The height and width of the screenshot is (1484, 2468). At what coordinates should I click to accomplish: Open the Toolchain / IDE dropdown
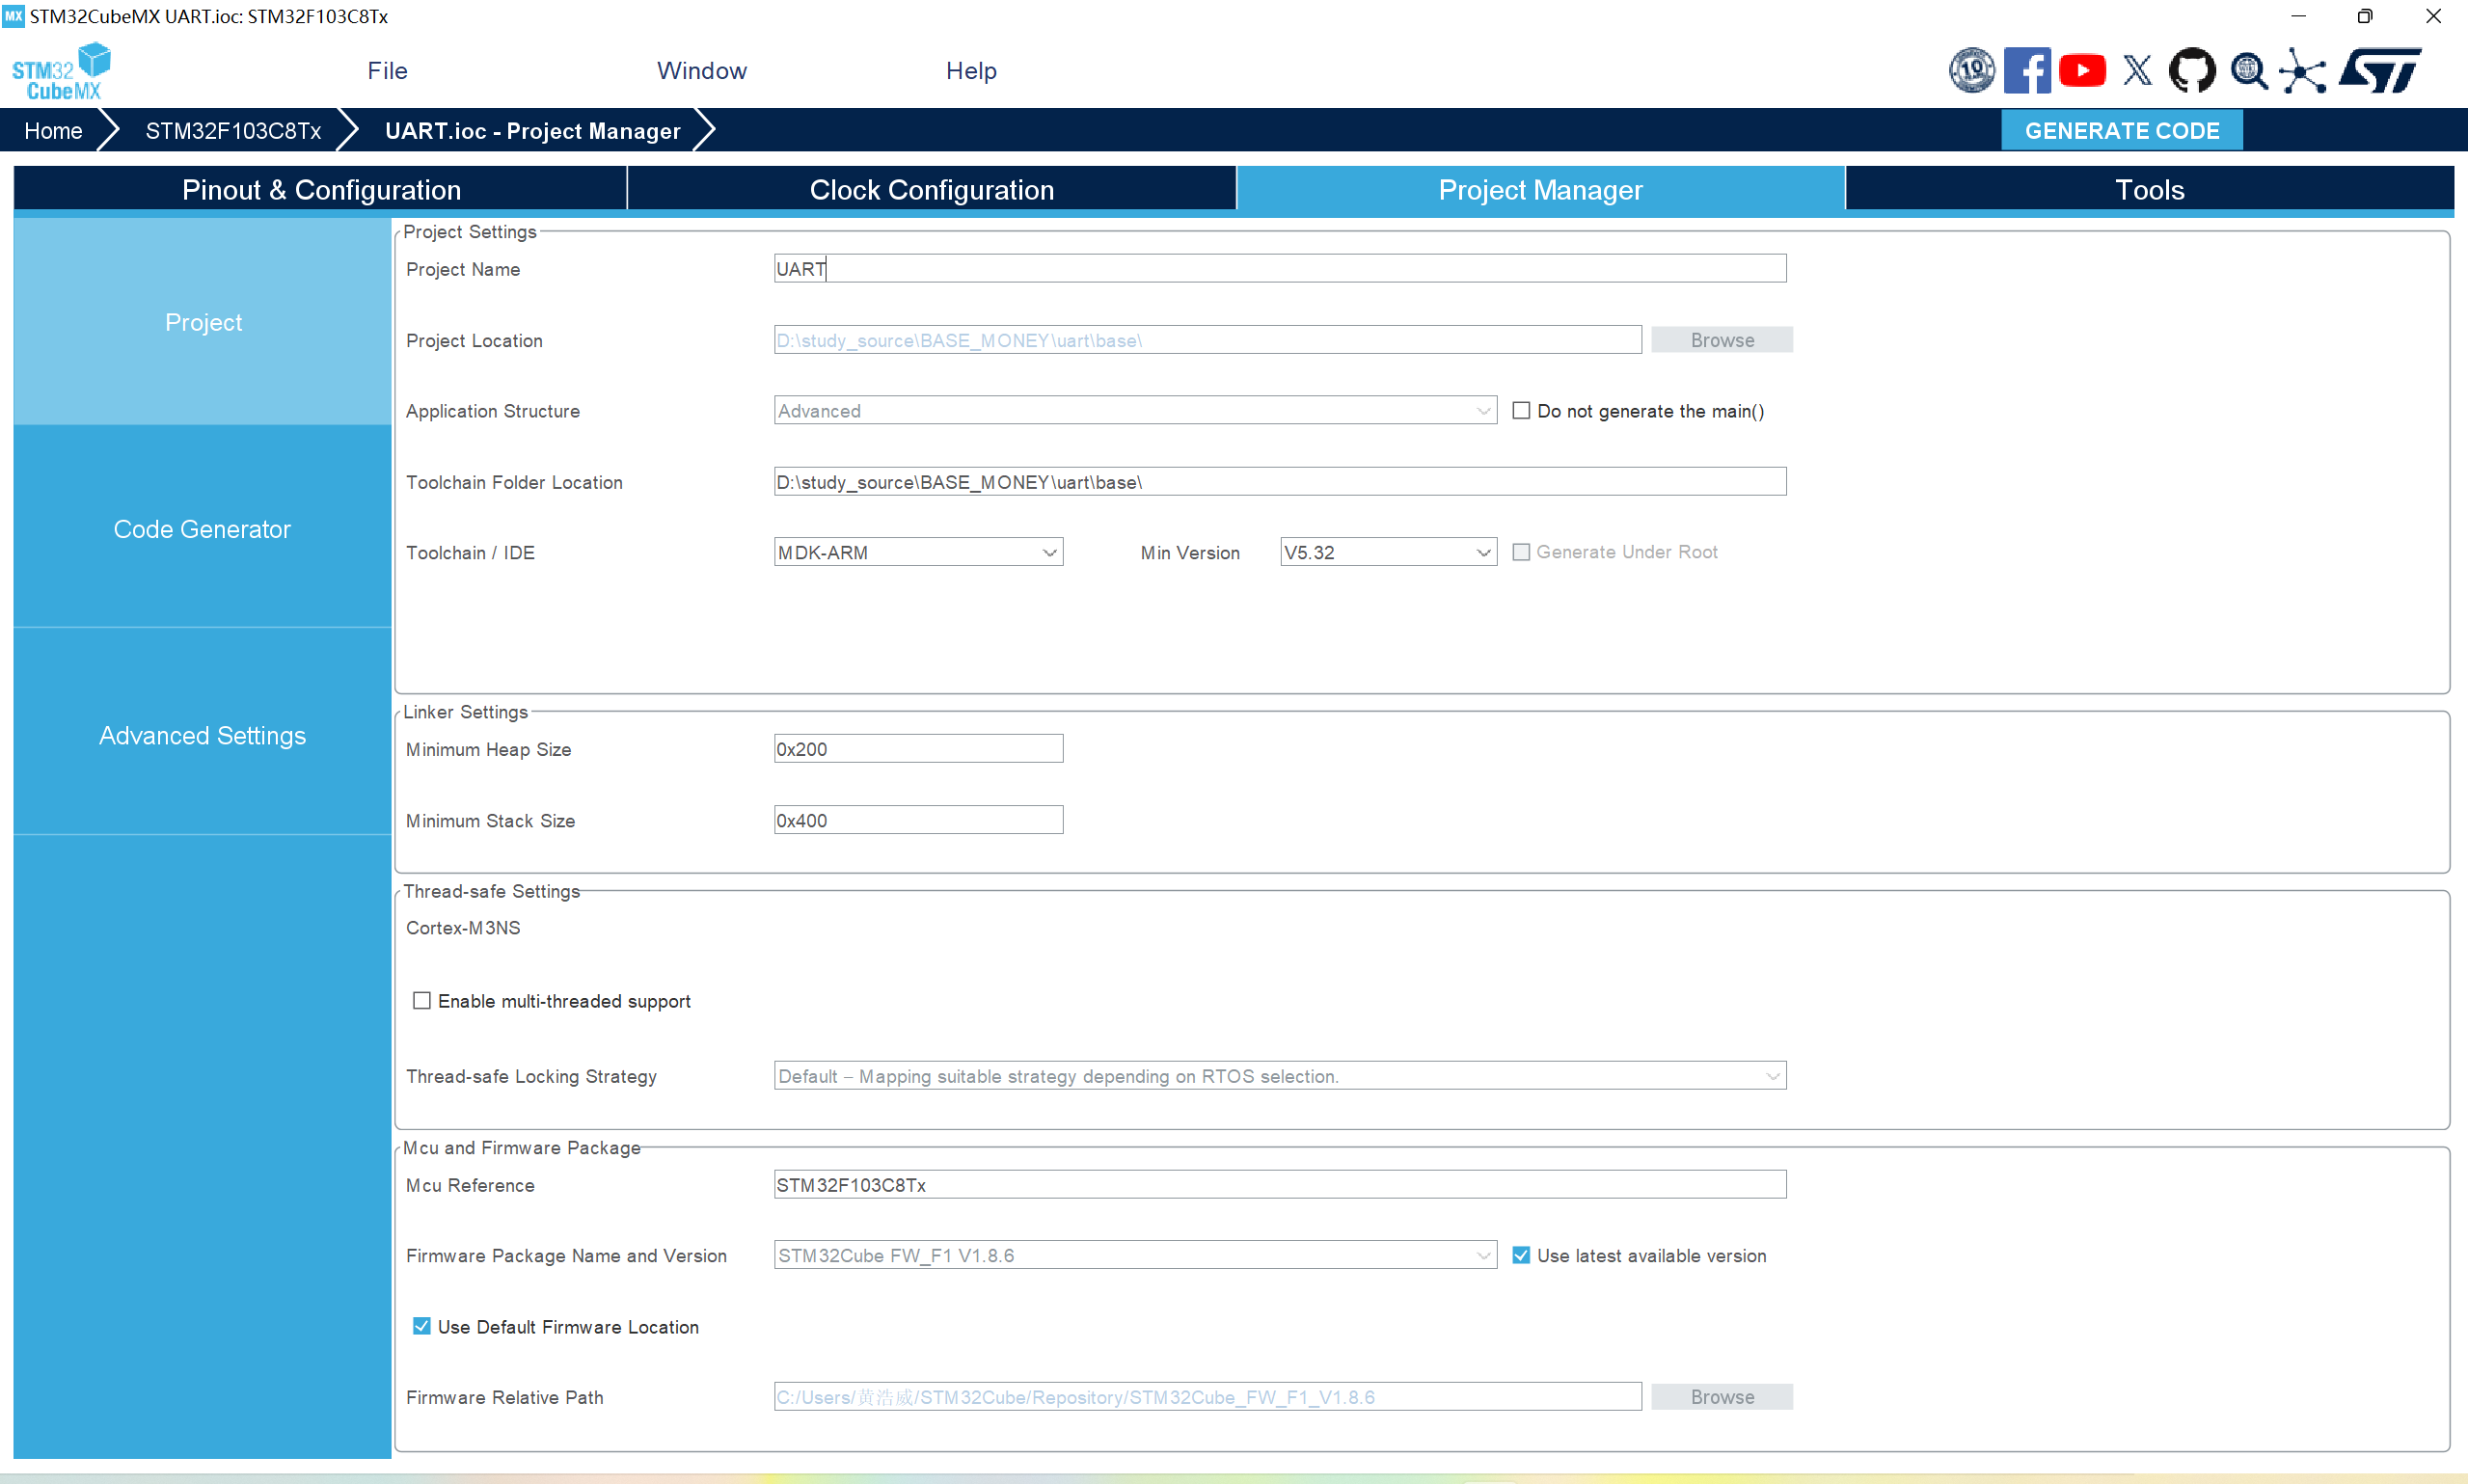[917, 552]
